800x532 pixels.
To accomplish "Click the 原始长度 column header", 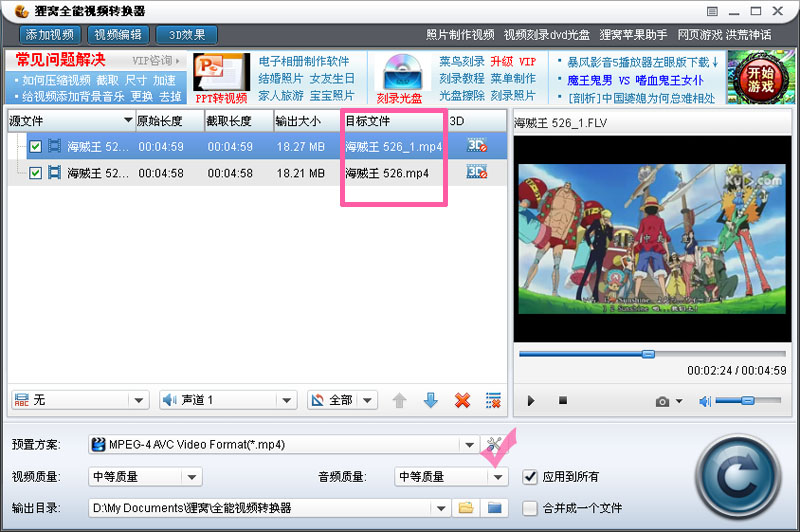I will tap(170, 121).
